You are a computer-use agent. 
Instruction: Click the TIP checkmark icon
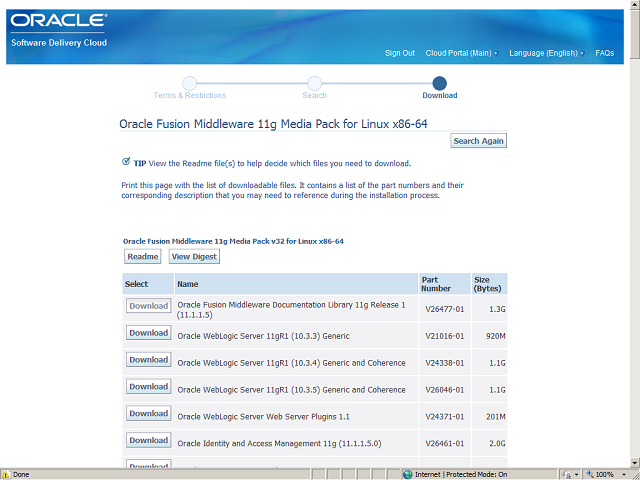(x=126, y=161)
